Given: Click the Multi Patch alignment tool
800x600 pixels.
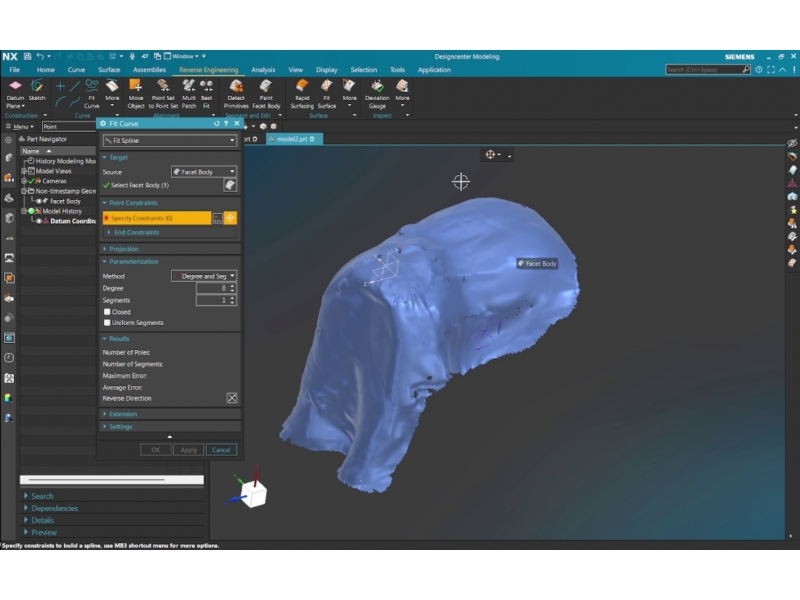Looking at the screenshot, I should [189, 92].
